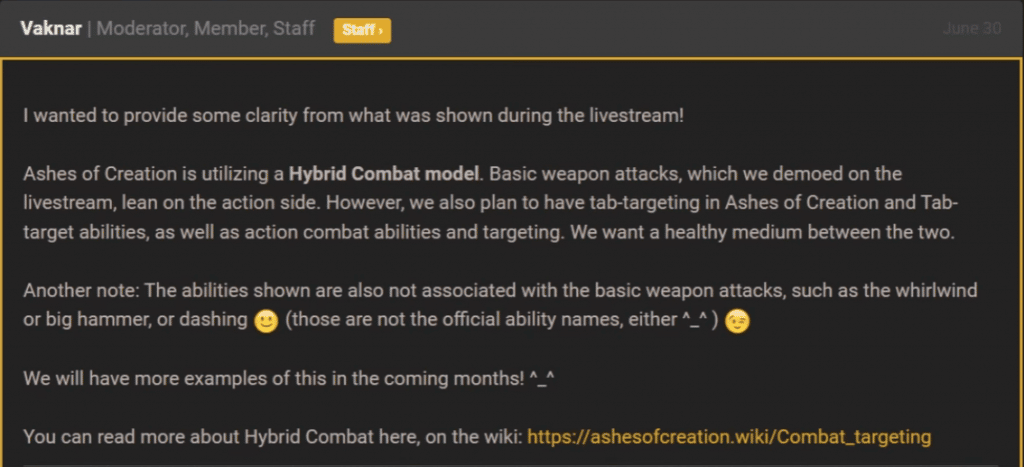
Task: Click the yellow Staff badge
Action: pyautogui.click(x=362, y=30)
